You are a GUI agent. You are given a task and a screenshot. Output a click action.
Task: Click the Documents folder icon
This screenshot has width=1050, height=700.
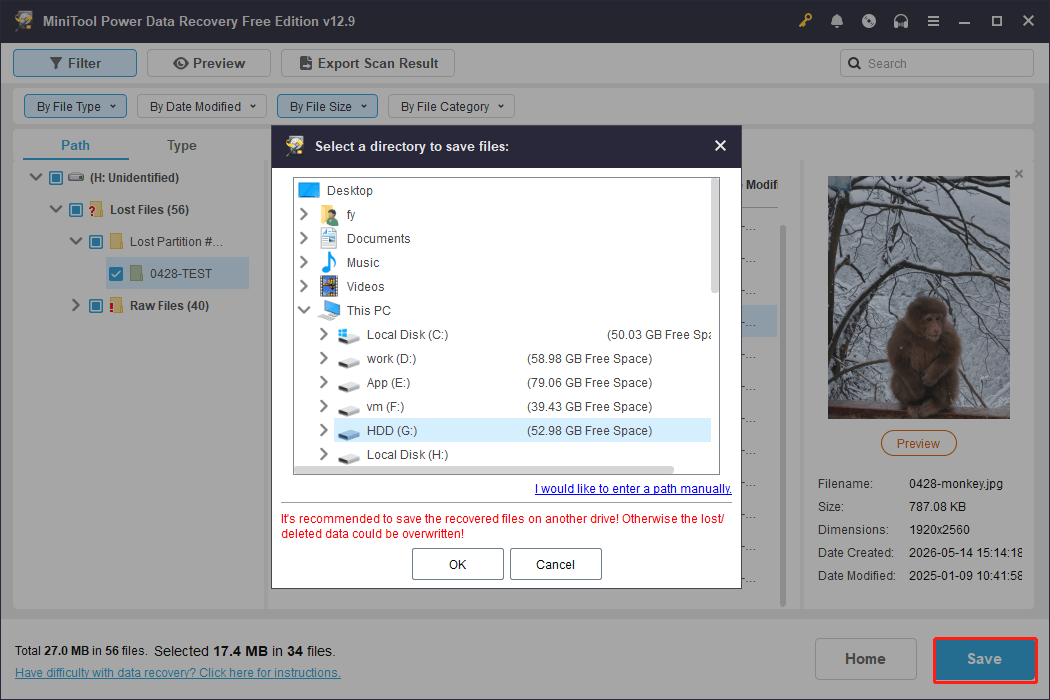(x=329, y=238)
